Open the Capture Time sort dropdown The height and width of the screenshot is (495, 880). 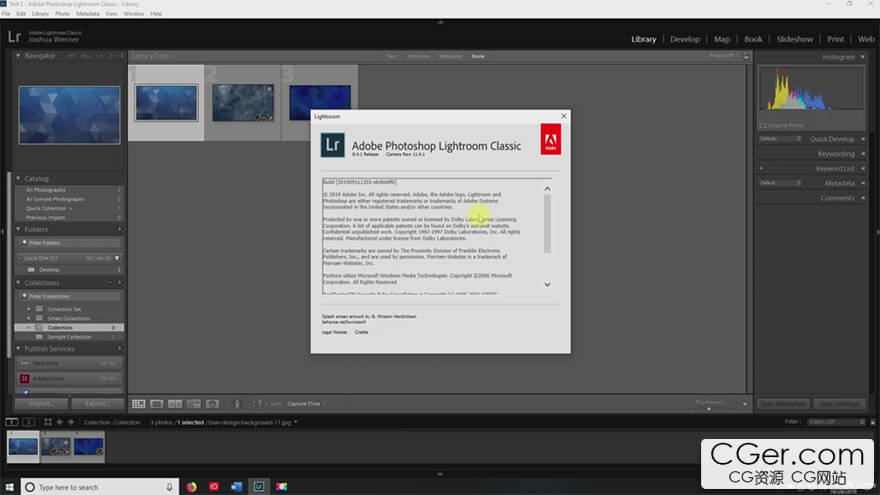pyautogui.click(x=306, y=404)
